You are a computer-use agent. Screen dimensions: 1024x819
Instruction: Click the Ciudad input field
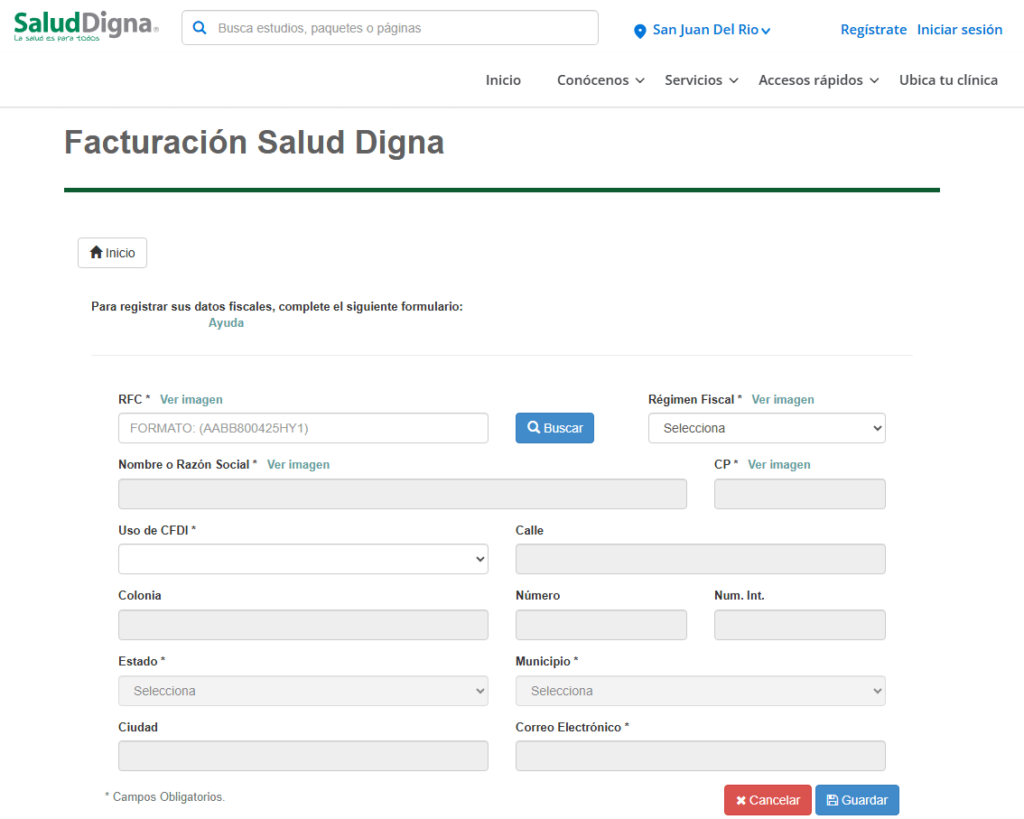point(303,756)
